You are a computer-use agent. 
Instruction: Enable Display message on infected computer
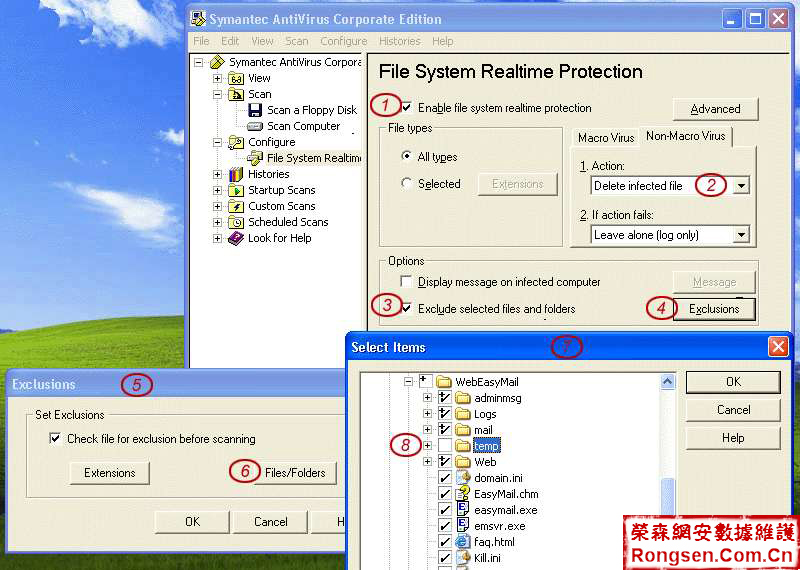click(406, 282)
